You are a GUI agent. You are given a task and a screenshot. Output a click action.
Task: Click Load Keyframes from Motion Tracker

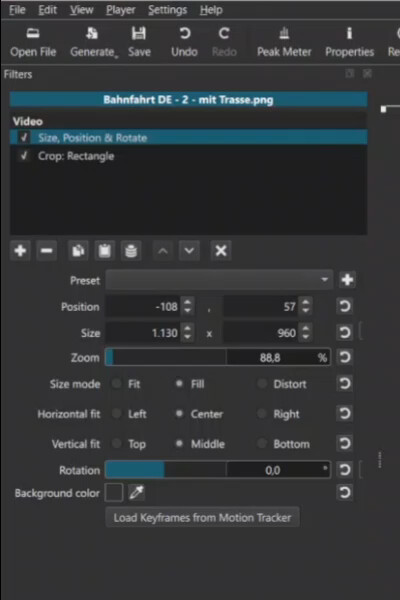(202, 518)
